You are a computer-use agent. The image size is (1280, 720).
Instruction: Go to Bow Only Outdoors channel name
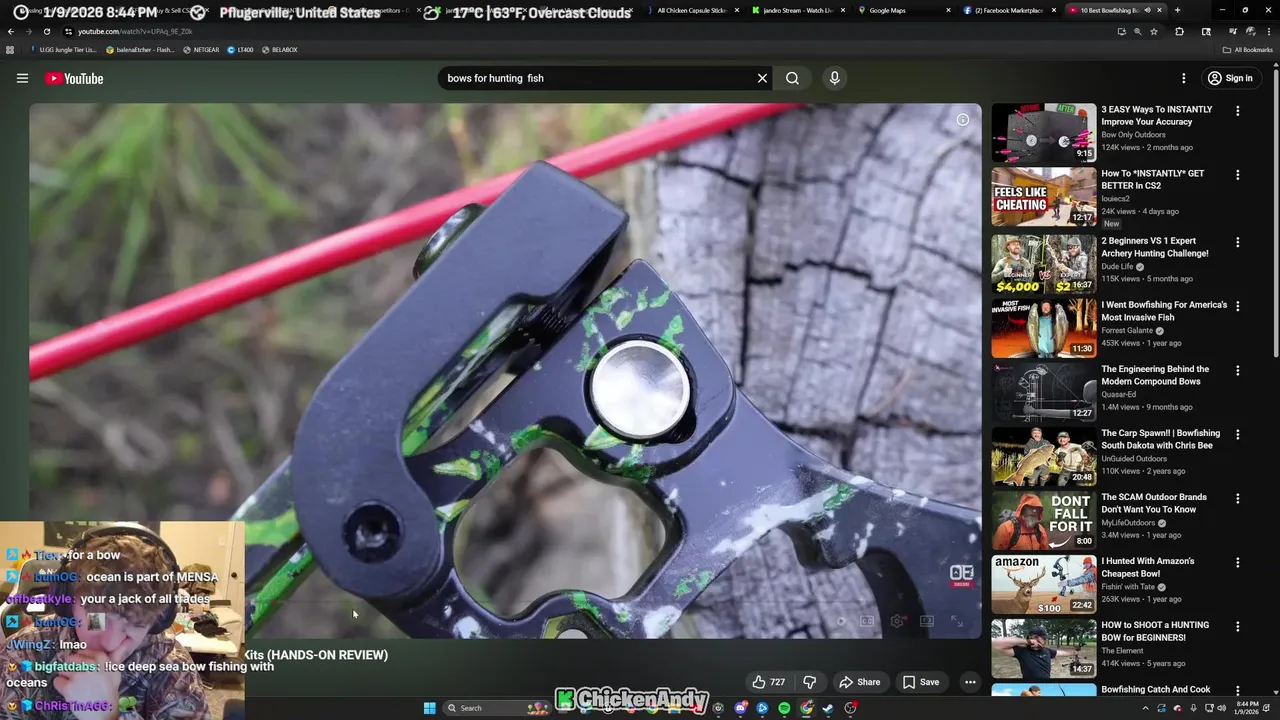pos(1133,135)
